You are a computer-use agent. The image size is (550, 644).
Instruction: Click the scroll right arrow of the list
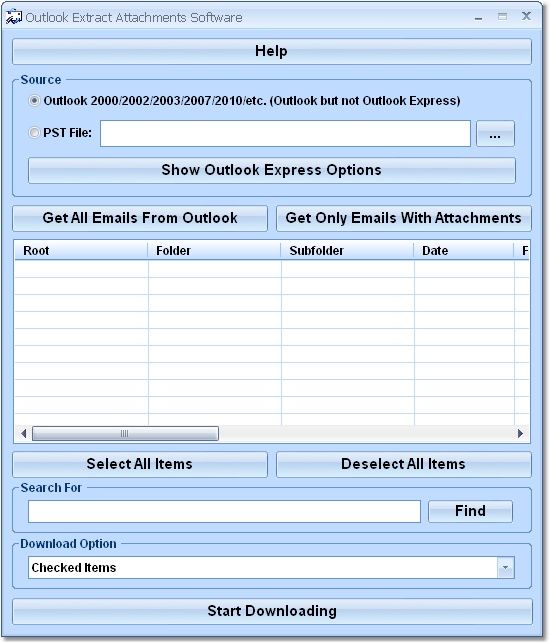(520, 433)
